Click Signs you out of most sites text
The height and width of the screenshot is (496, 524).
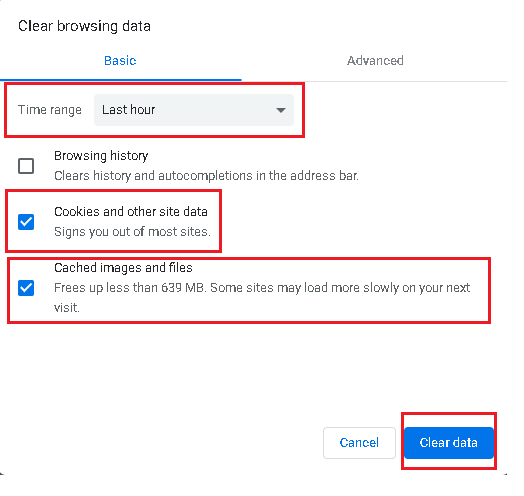132,232
